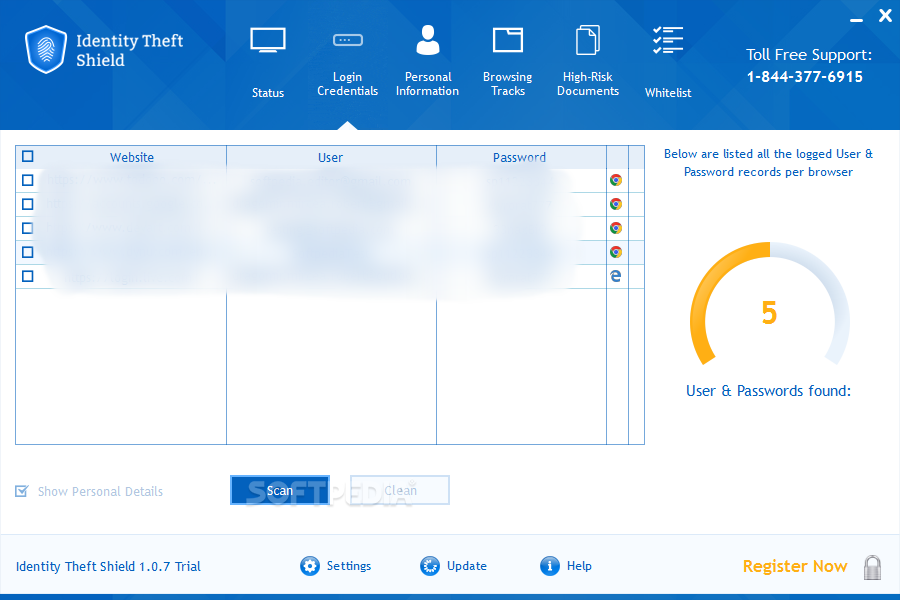Open the Status monitor icon
This screenshot has width=900, height=600.
pos(267,40)
